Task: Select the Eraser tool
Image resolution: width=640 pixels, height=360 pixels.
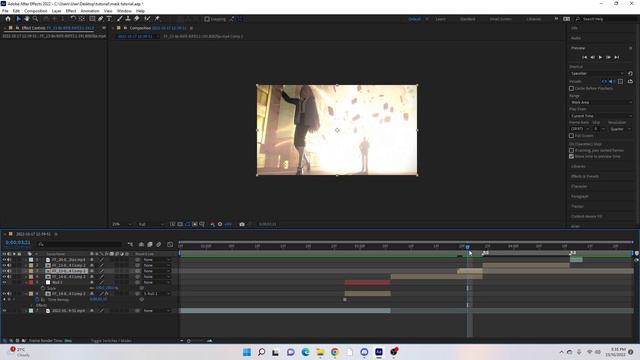Action: [137, 19]
